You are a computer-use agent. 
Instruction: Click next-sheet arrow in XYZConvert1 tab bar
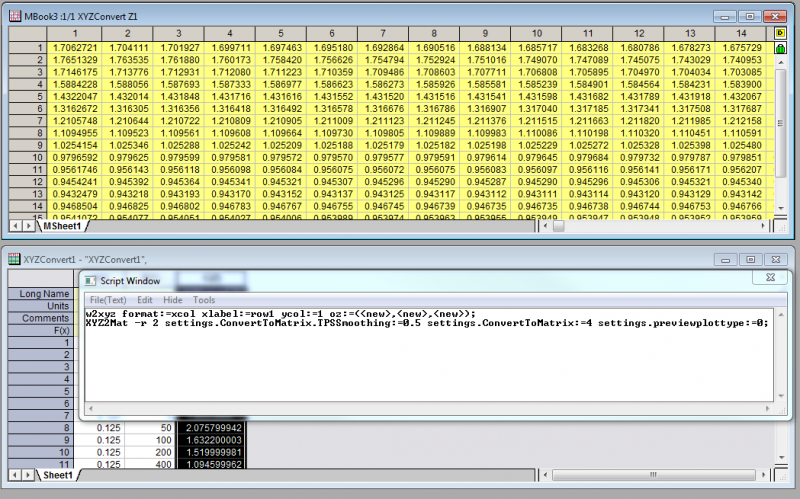pyautogui.click(x=29, y=475)
